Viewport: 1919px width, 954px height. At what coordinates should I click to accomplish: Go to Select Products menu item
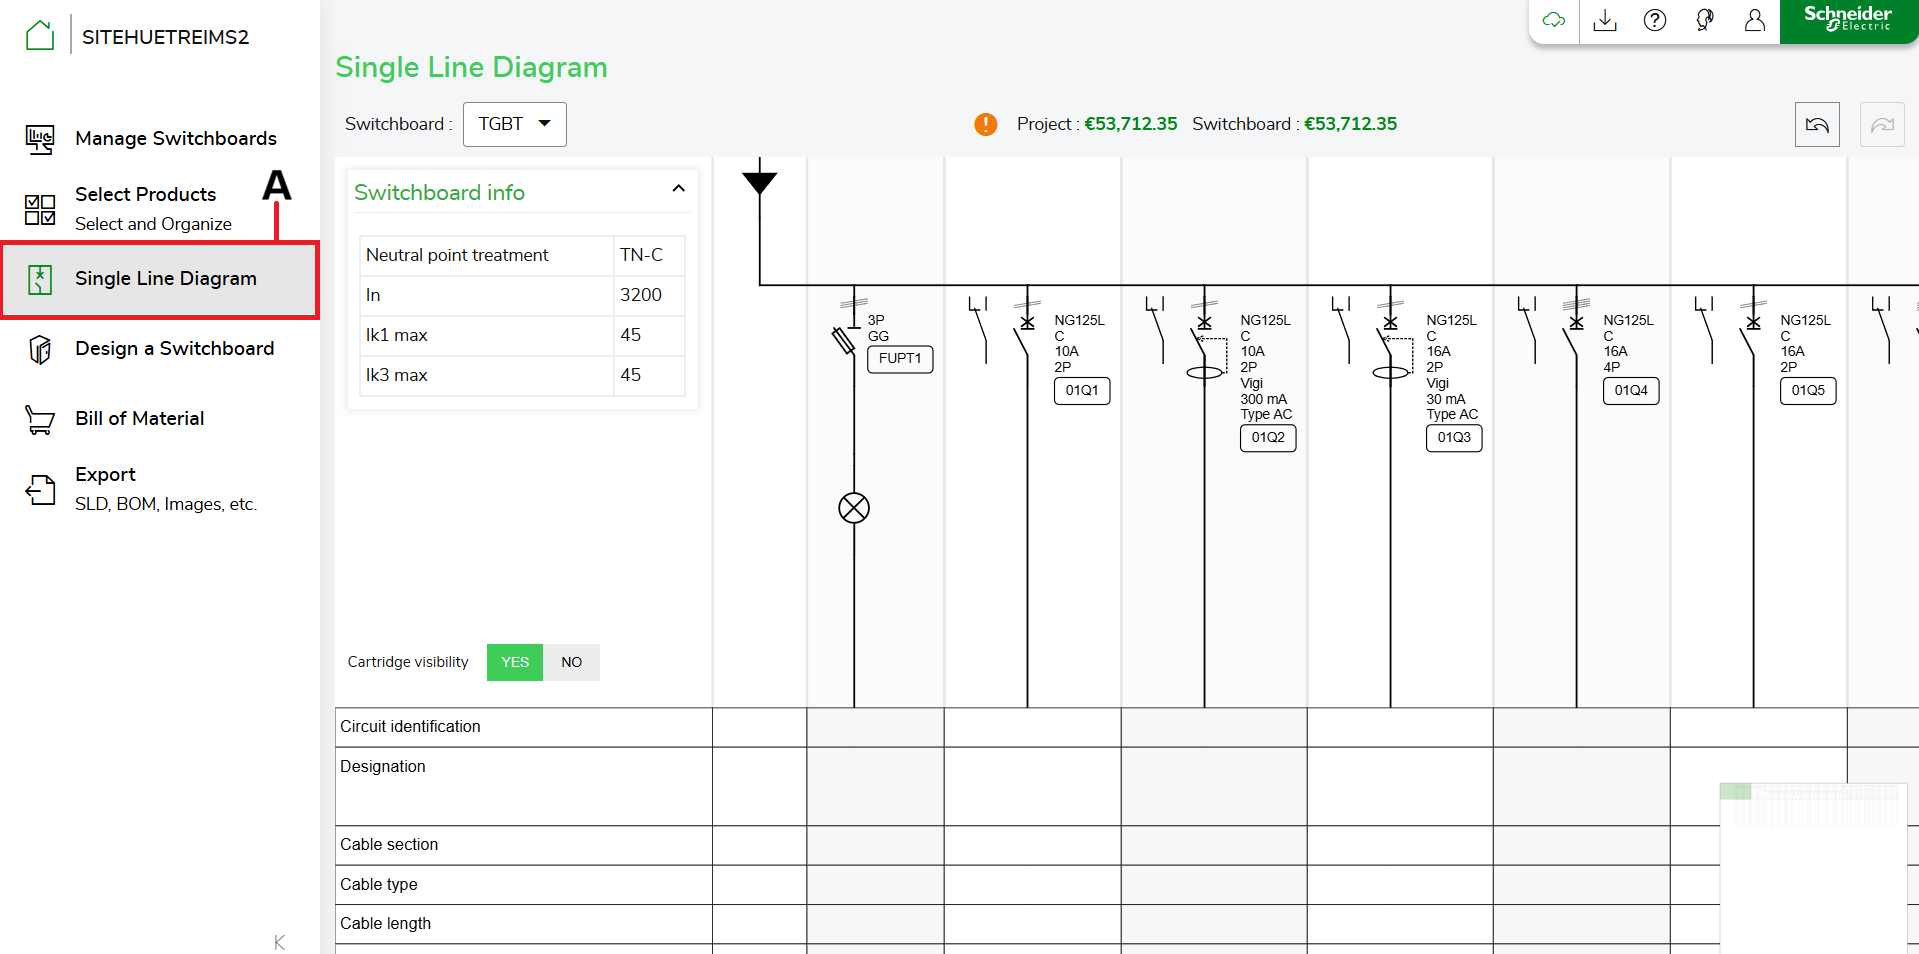point(146,194)
